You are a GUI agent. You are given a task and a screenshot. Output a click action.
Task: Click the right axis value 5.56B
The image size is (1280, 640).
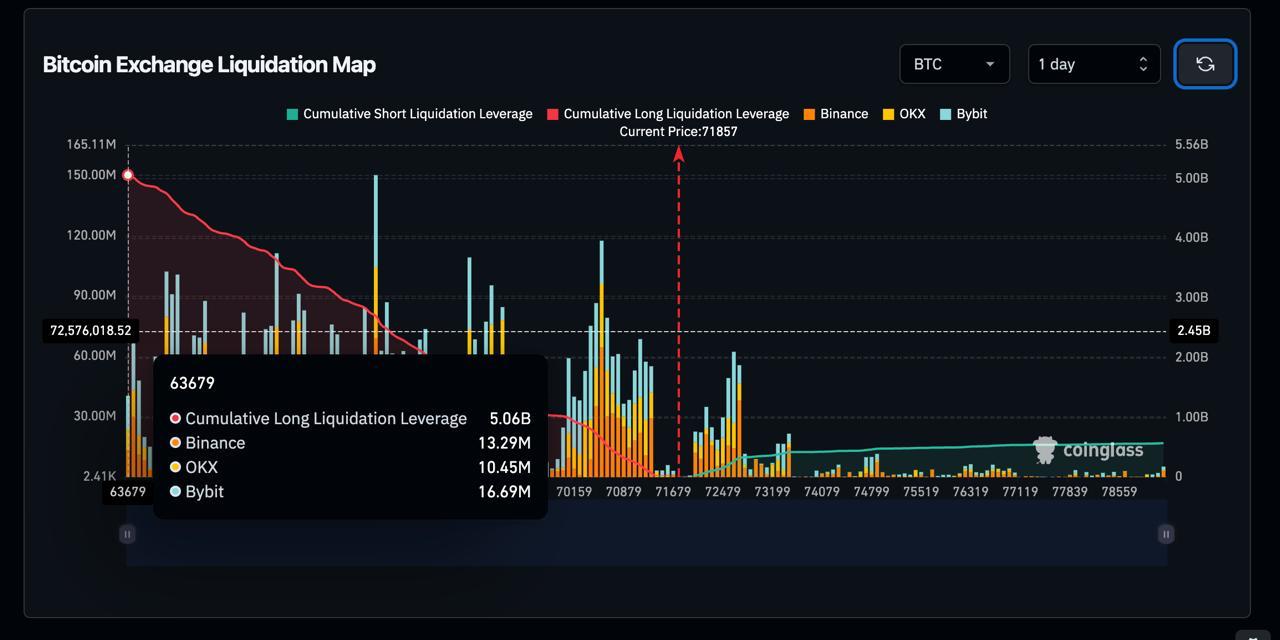click(x=1192, y=145)
